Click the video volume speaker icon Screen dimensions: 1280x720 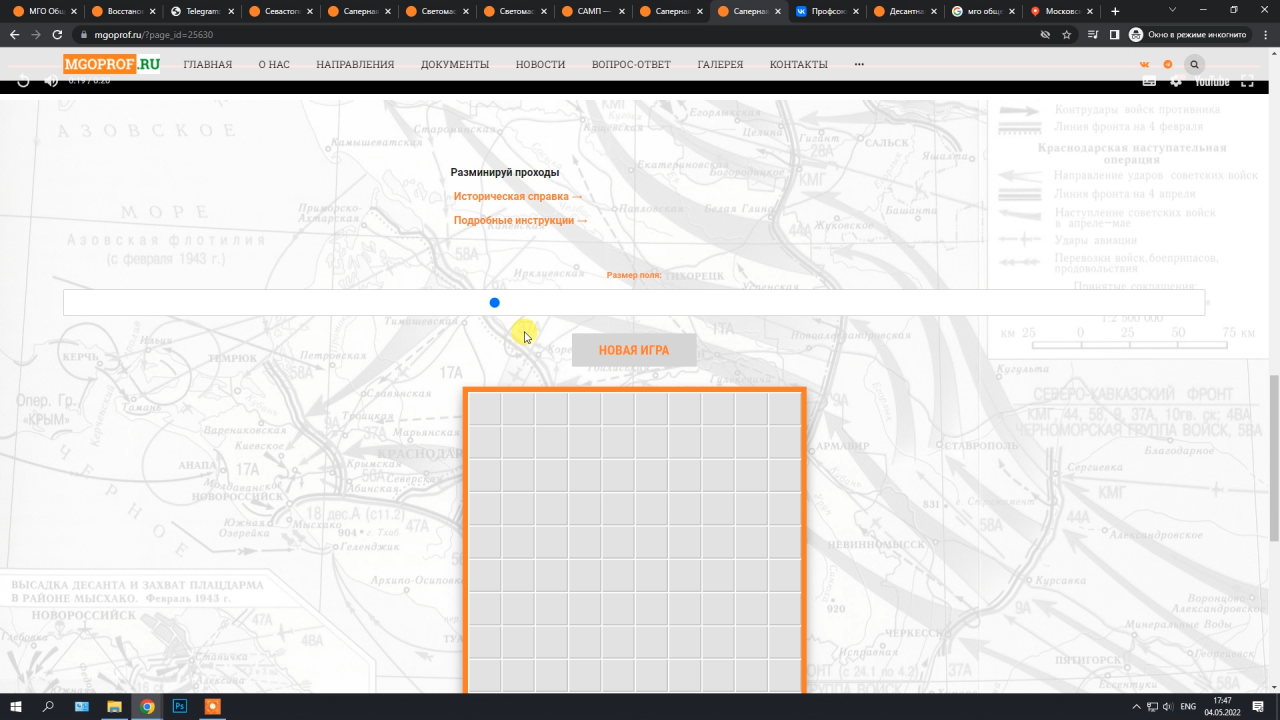[51, 81]
